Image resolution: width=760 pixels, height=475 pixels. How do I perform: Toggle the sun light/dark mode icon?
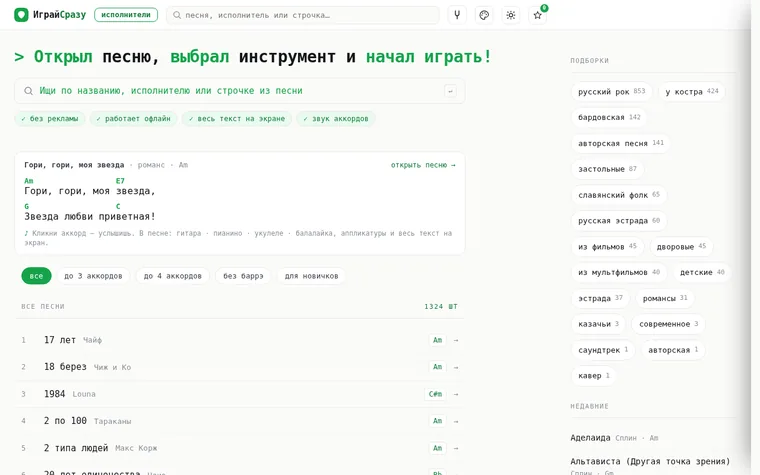[510, 15]
